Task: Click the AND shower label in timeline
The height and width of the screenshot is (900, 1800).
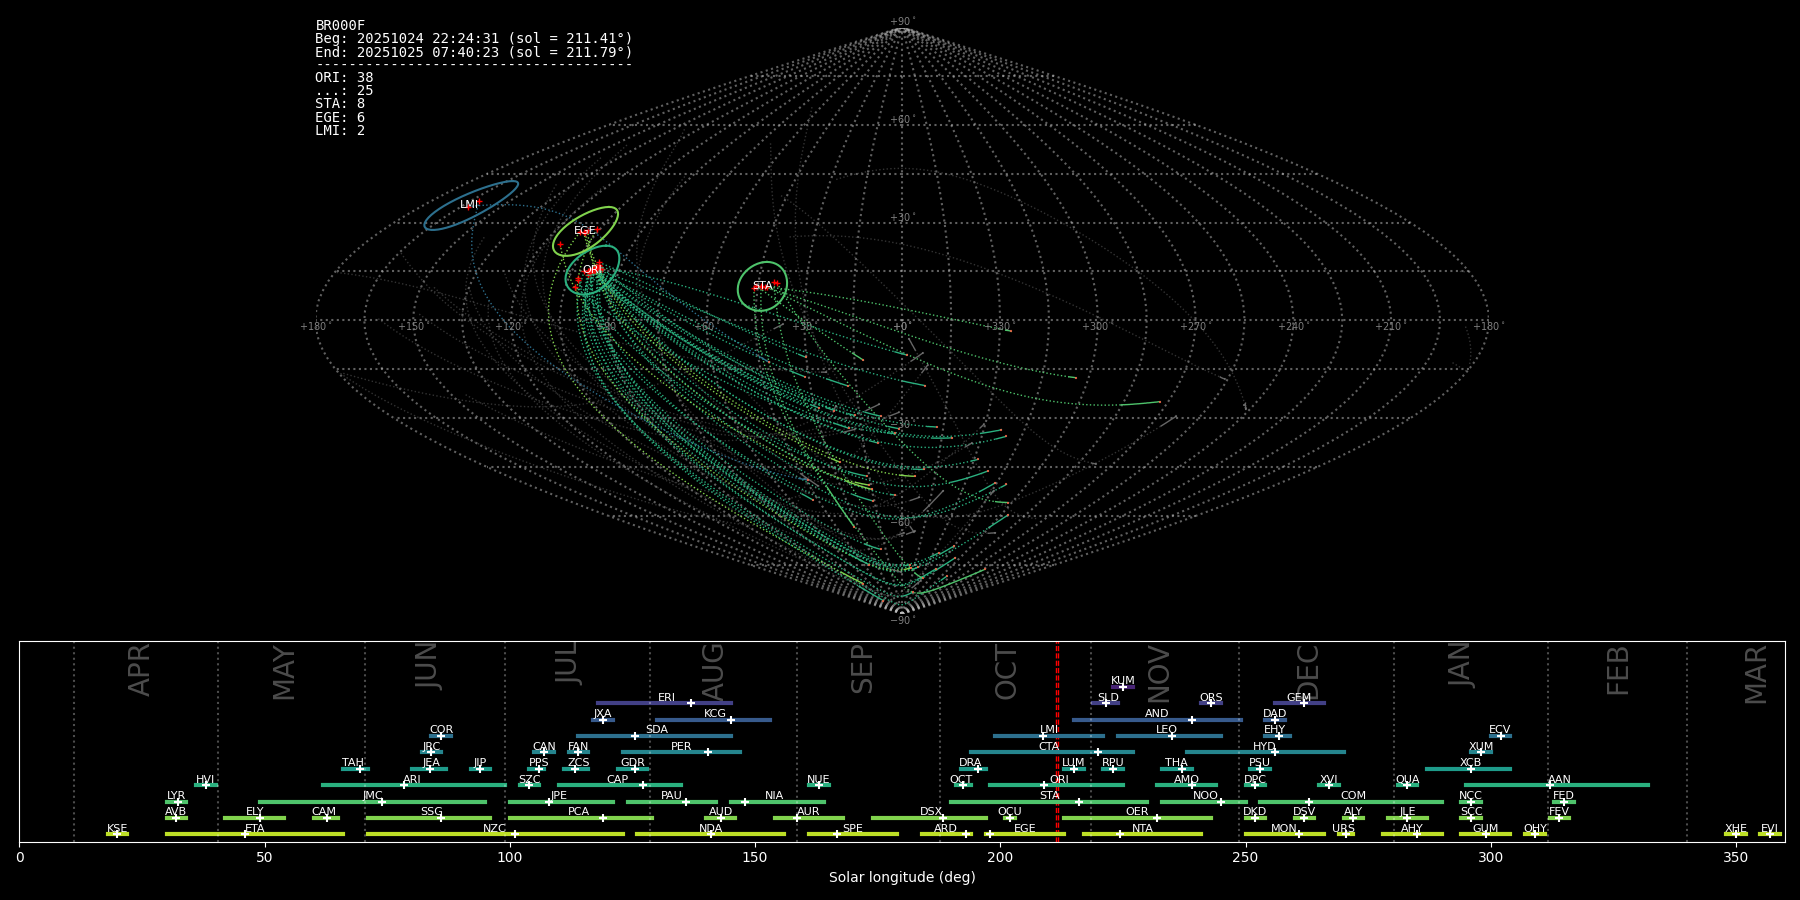Action: tap(1157, 714)
